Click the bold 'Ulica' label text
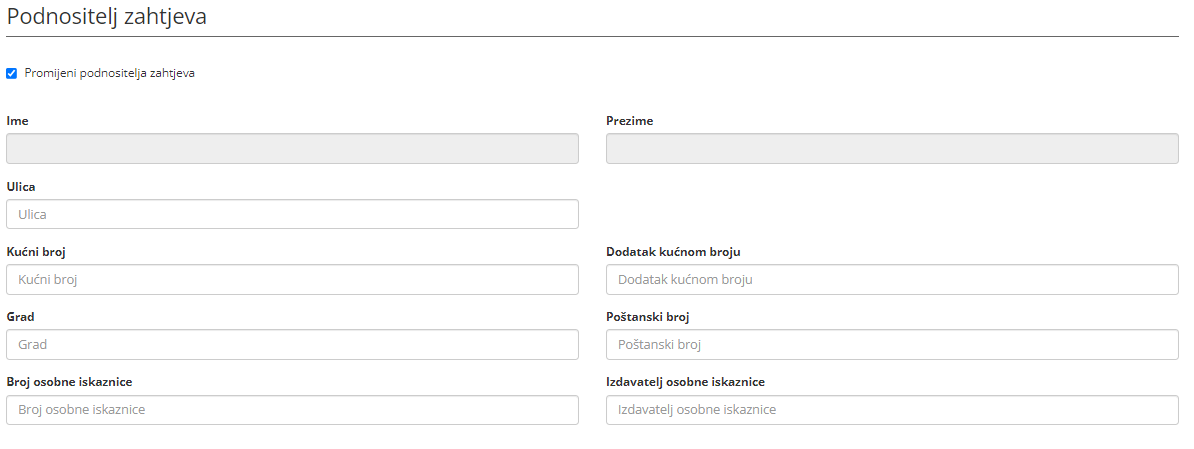The width and height of the screenshot is (1194, 449). pos(21,186)
